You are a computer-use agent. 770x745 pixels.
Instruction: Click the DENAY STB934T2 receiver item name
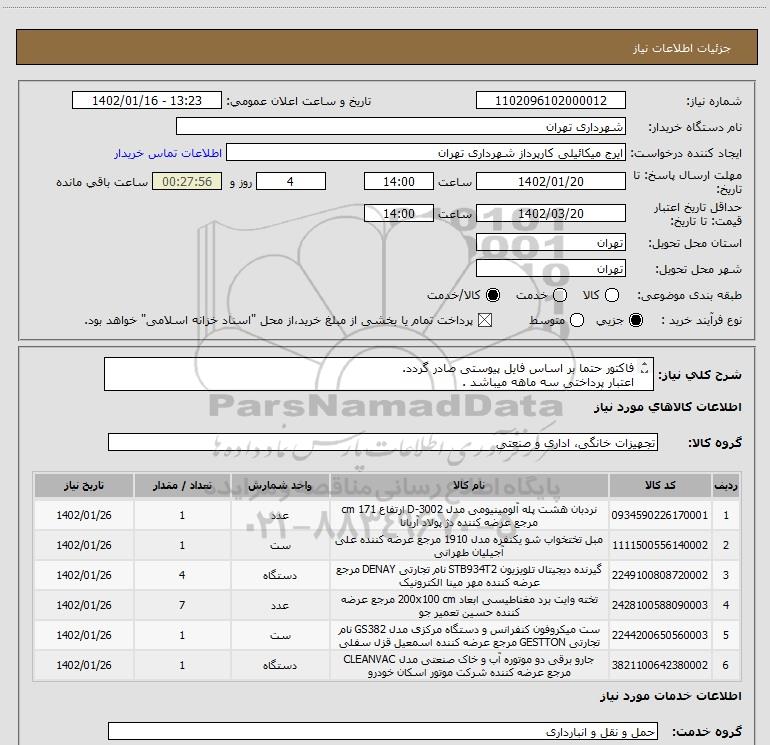click(469, 576)
